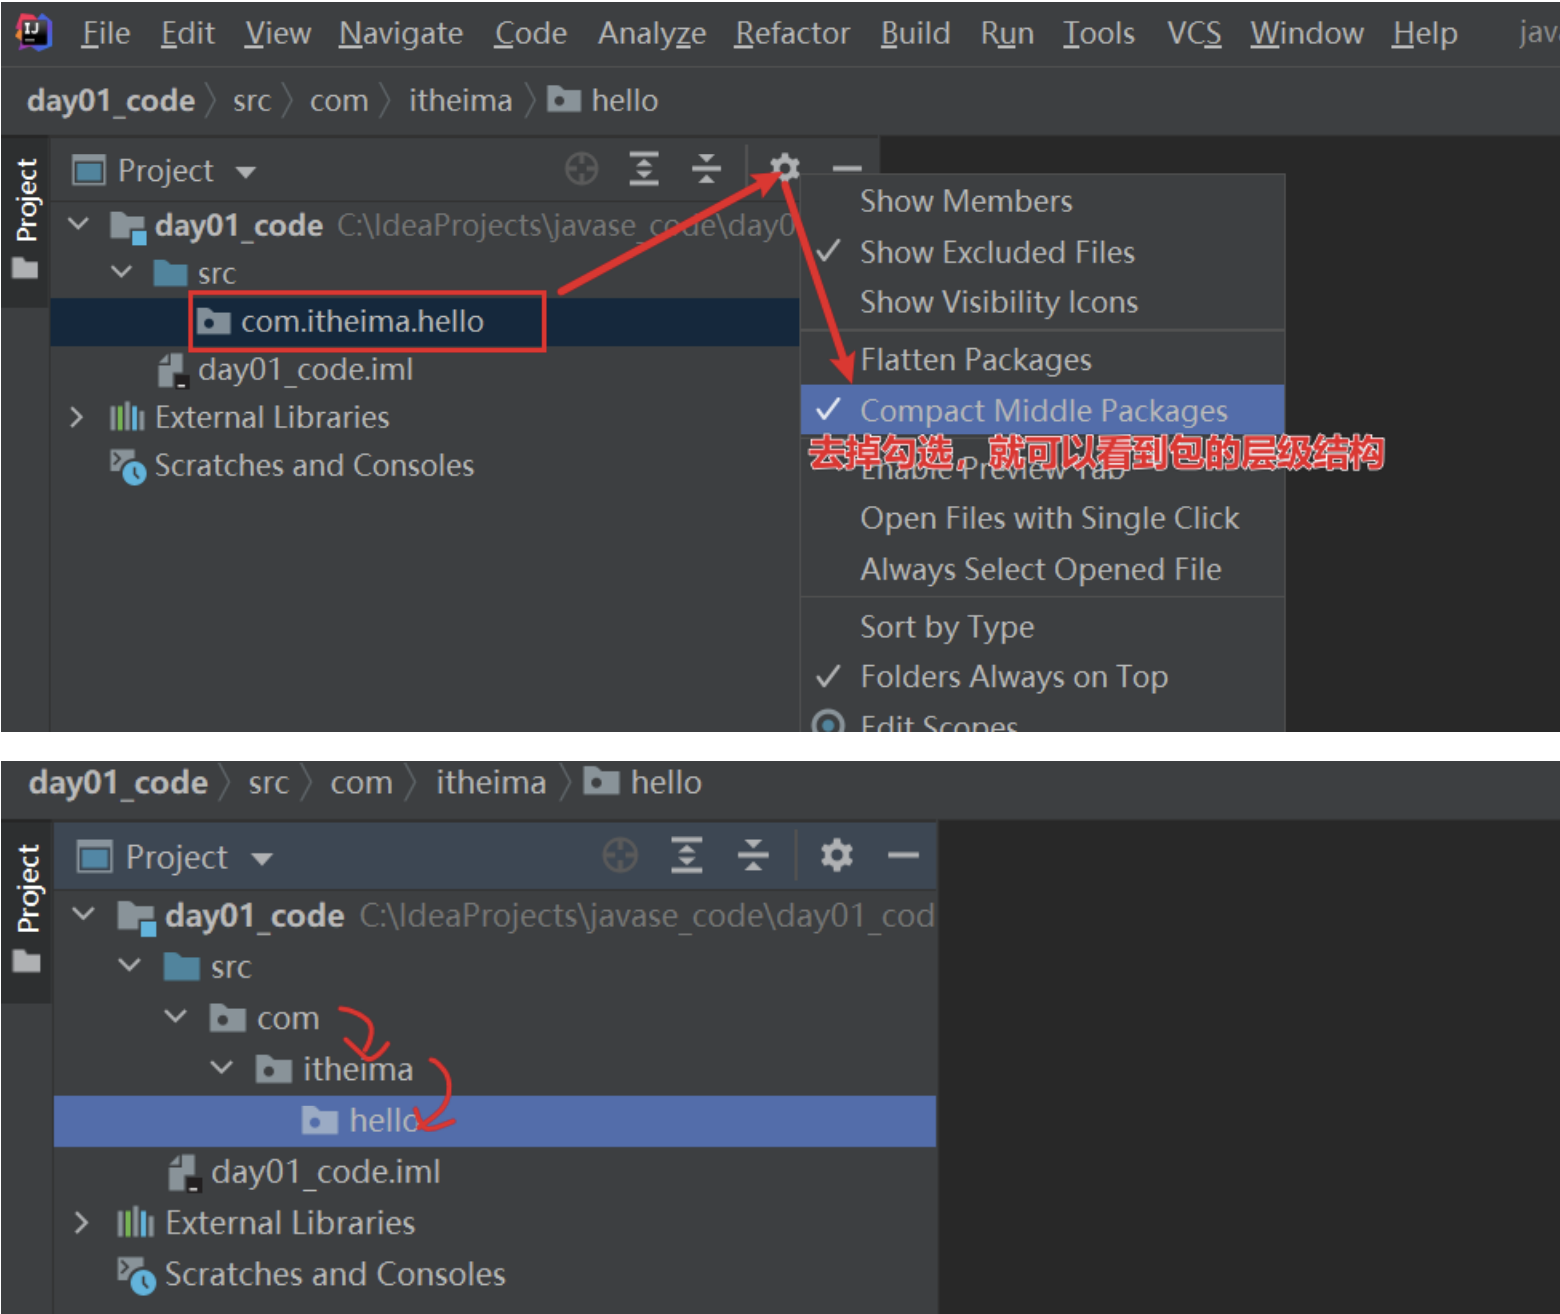Click Expand All icon in bottom panel
This screenshot has height=1314, width=1560.
(x=687, y=855)
